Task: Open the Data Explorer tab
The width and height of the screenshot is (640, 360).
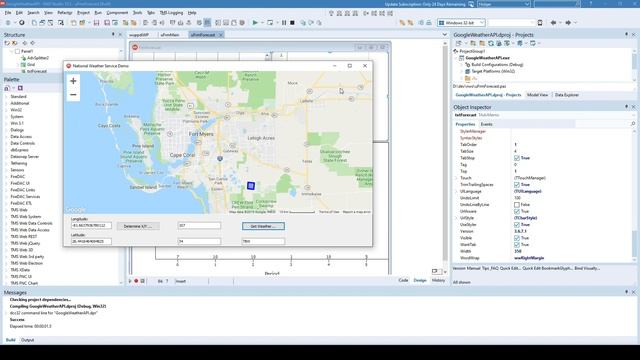Action: pos(567,95)
